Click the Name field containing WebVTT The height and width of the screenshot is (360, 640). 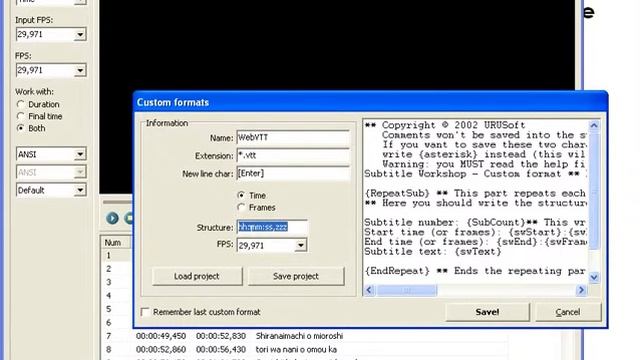coord(293,138)
